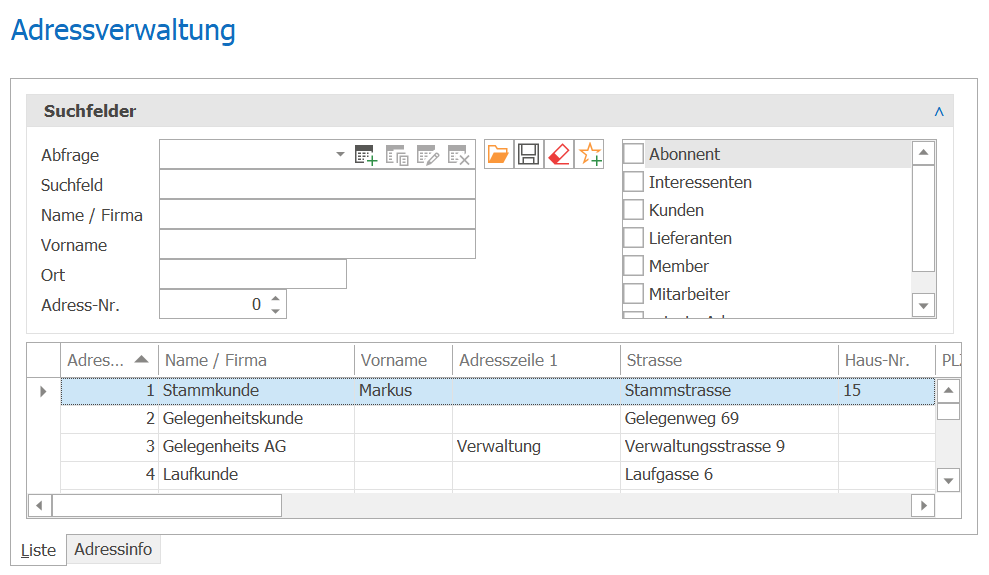Screen dimensions: 989x575
Task: Click the edit query pencil icon
Action: [428, 154]
